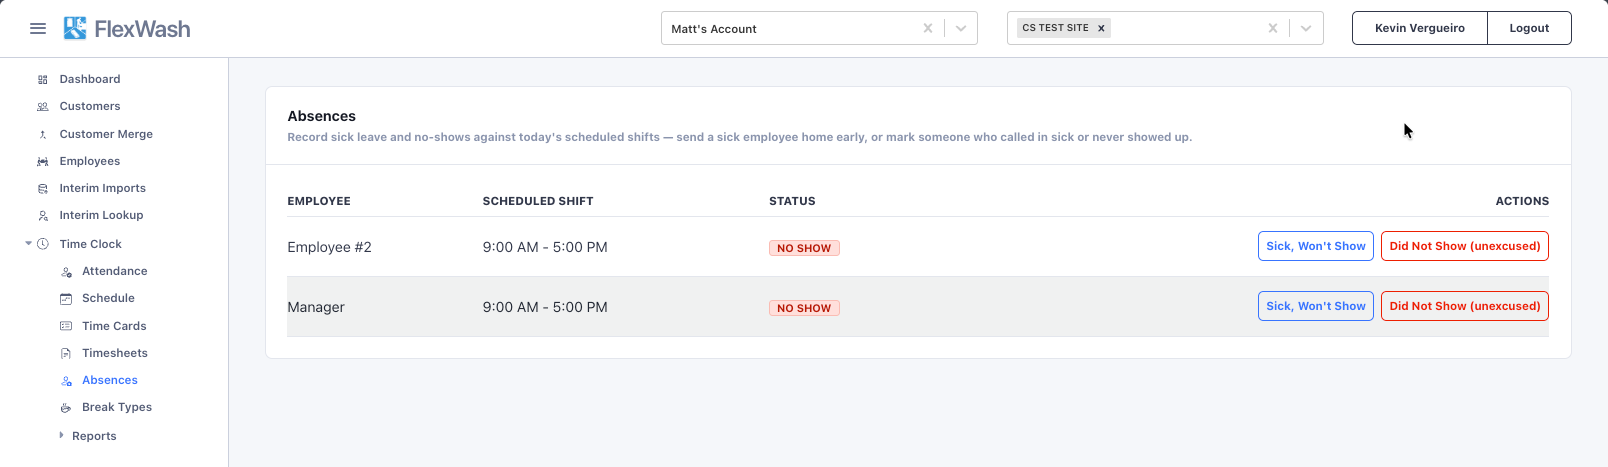Clear all selected sites

pos(1273,28)
